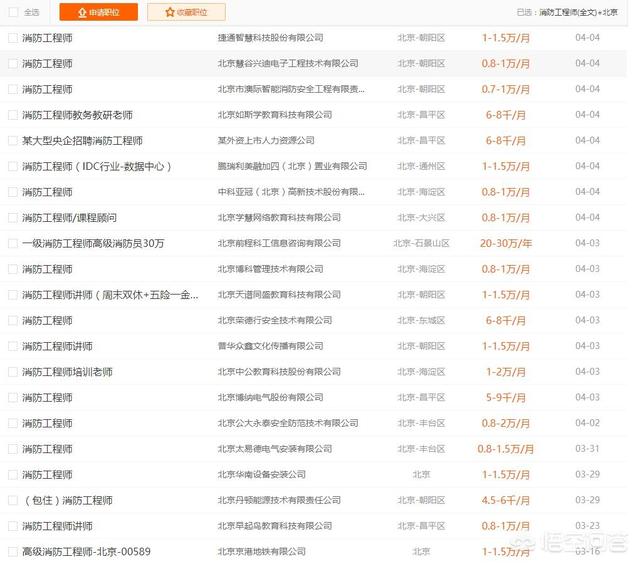Click the 03-23 posting date
Image resolution: width=640 pixels, height=564 pixels.
point(587,526)
